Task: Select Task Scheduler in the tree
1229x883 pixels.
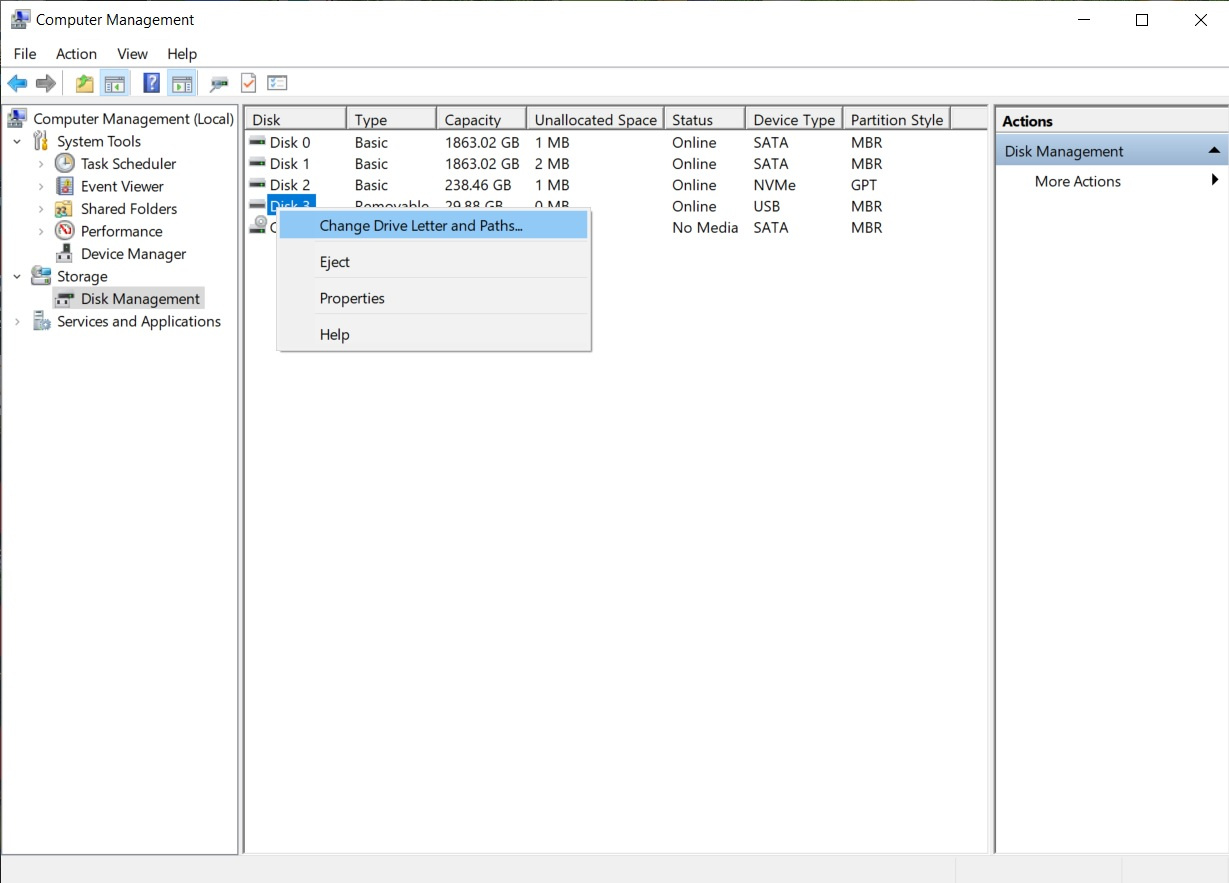Action: [128, 163]
